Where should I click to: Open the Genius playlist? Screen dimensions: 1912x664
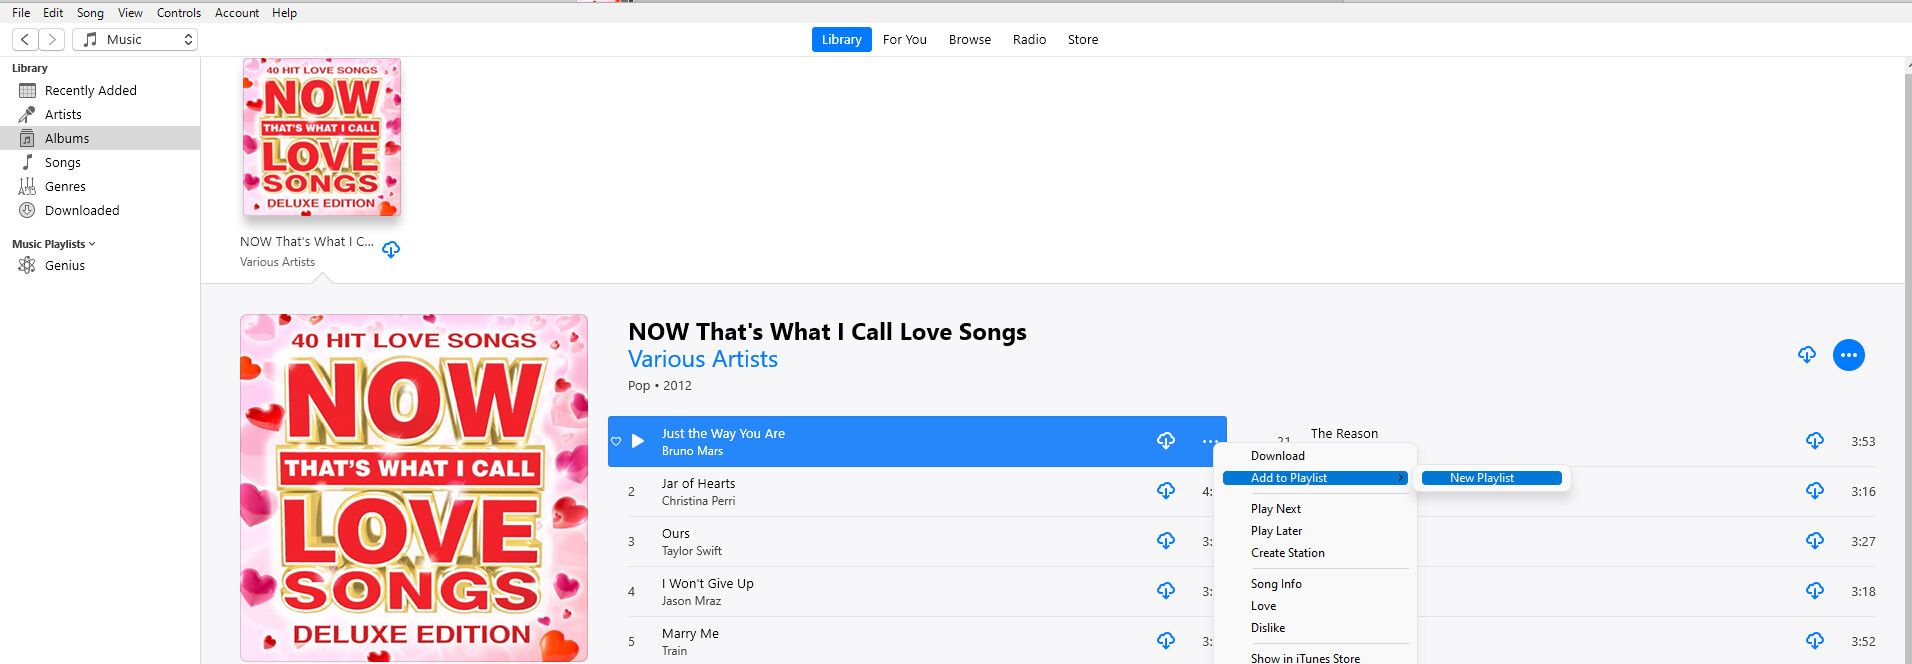pos(100,265)
